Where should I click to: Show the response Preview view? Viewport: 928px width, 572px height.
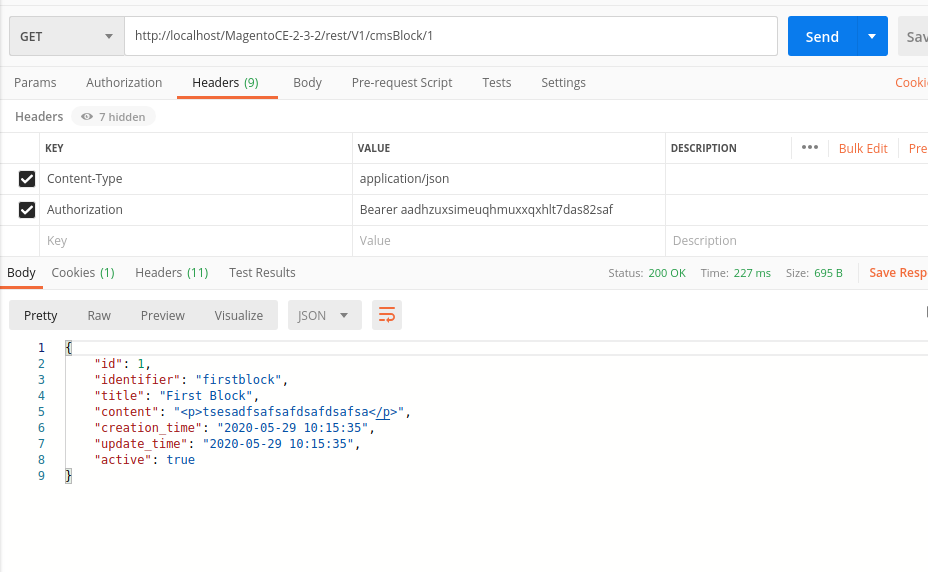tap(162, 315)
